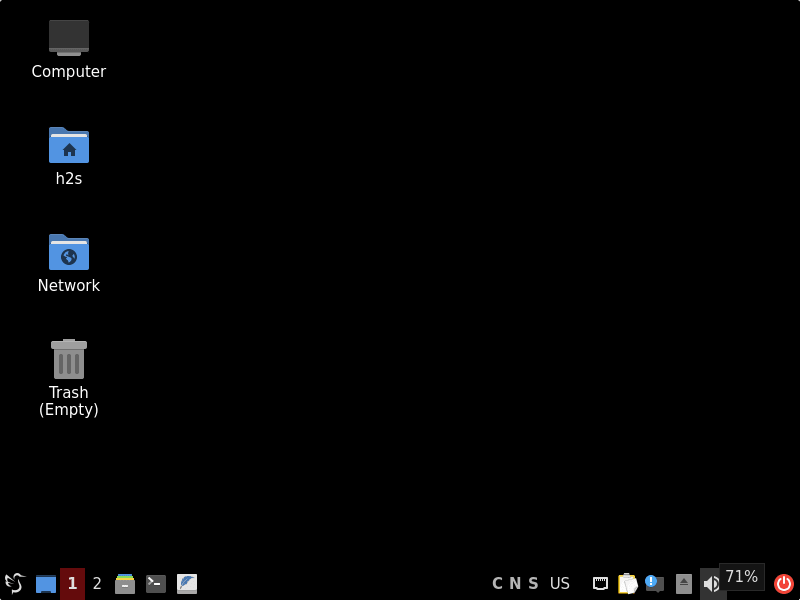Open the empty Trash on the desktop

click(x=68, y=358)
